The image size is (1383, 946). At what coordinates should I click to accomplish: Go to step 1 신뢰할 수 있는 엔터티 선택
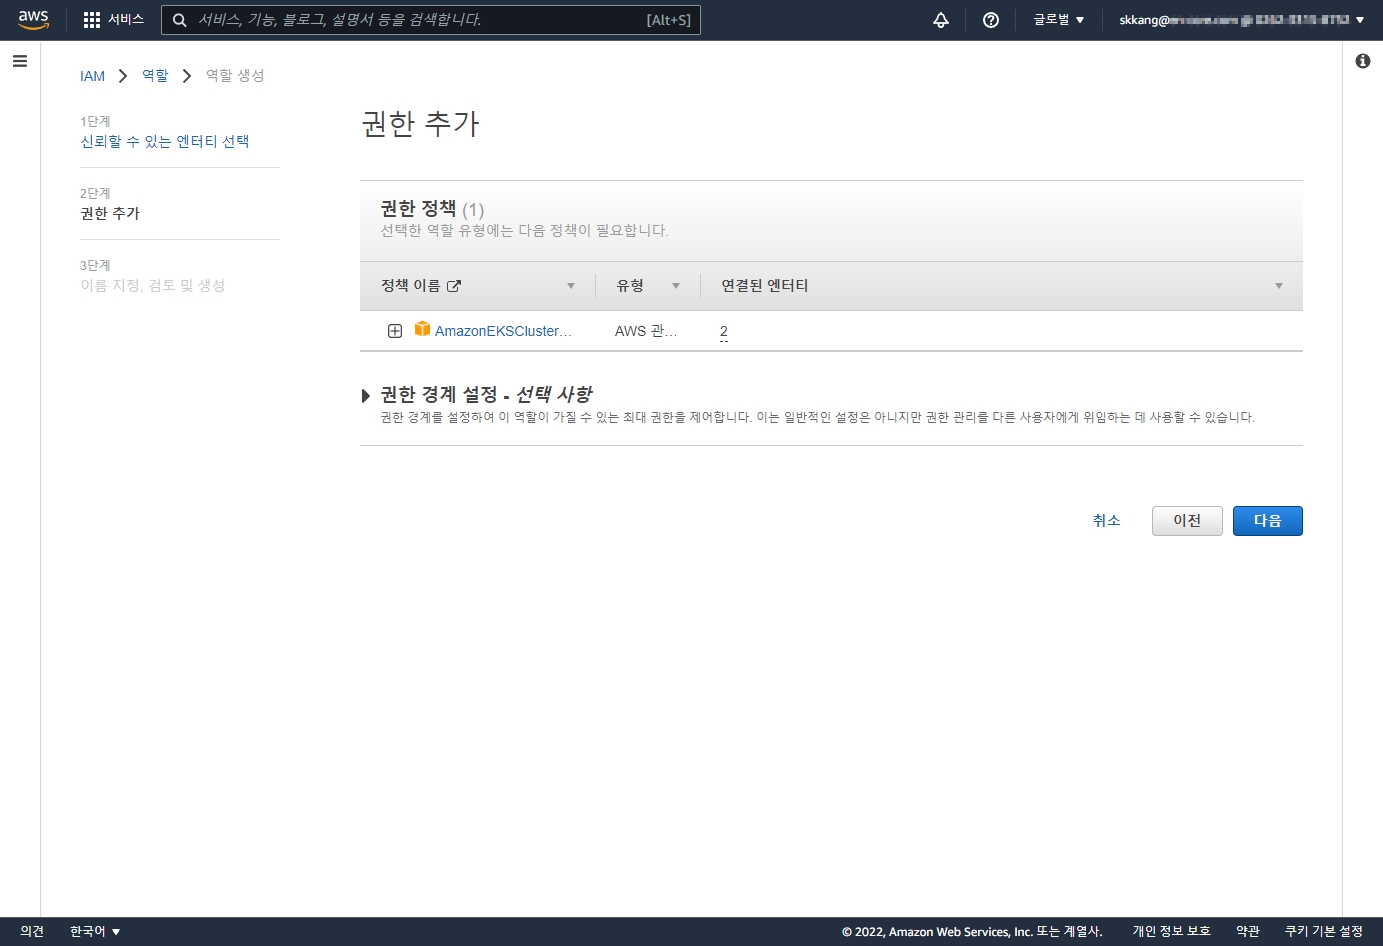(x=165, y=141)
